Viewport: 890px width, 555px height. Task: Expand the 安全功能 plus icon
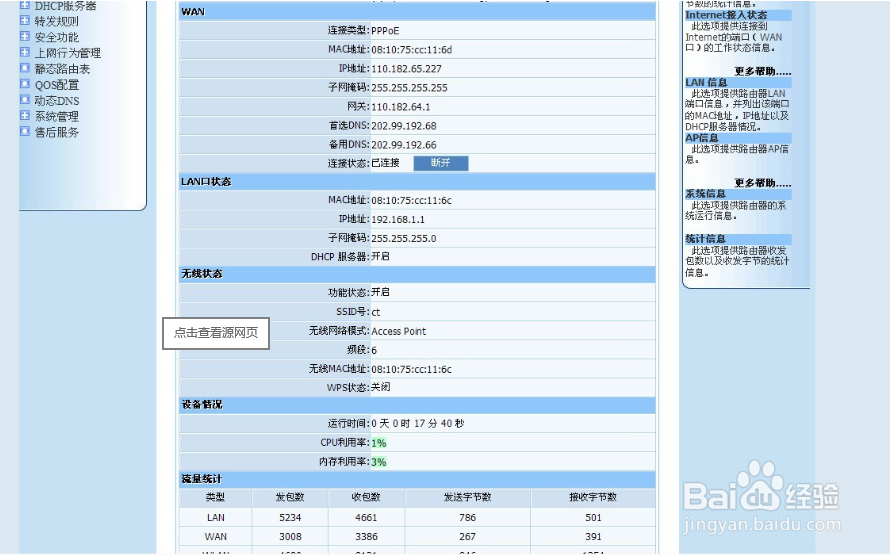click(x=24, y=37)
